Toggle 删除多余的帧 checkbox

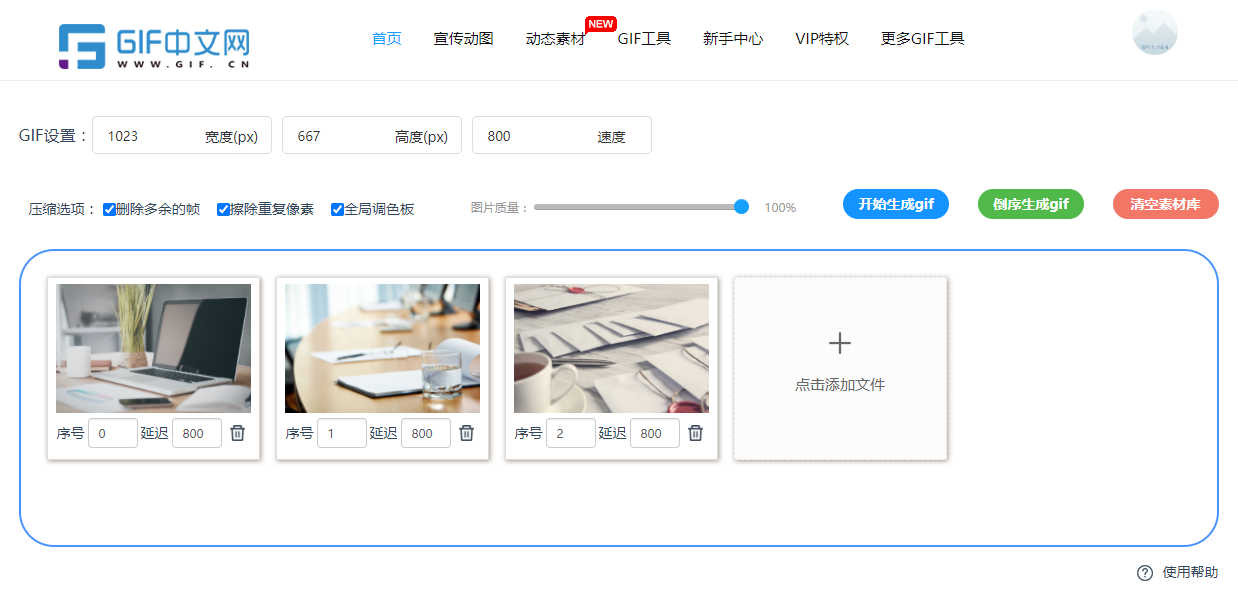[x=110, y=209]
